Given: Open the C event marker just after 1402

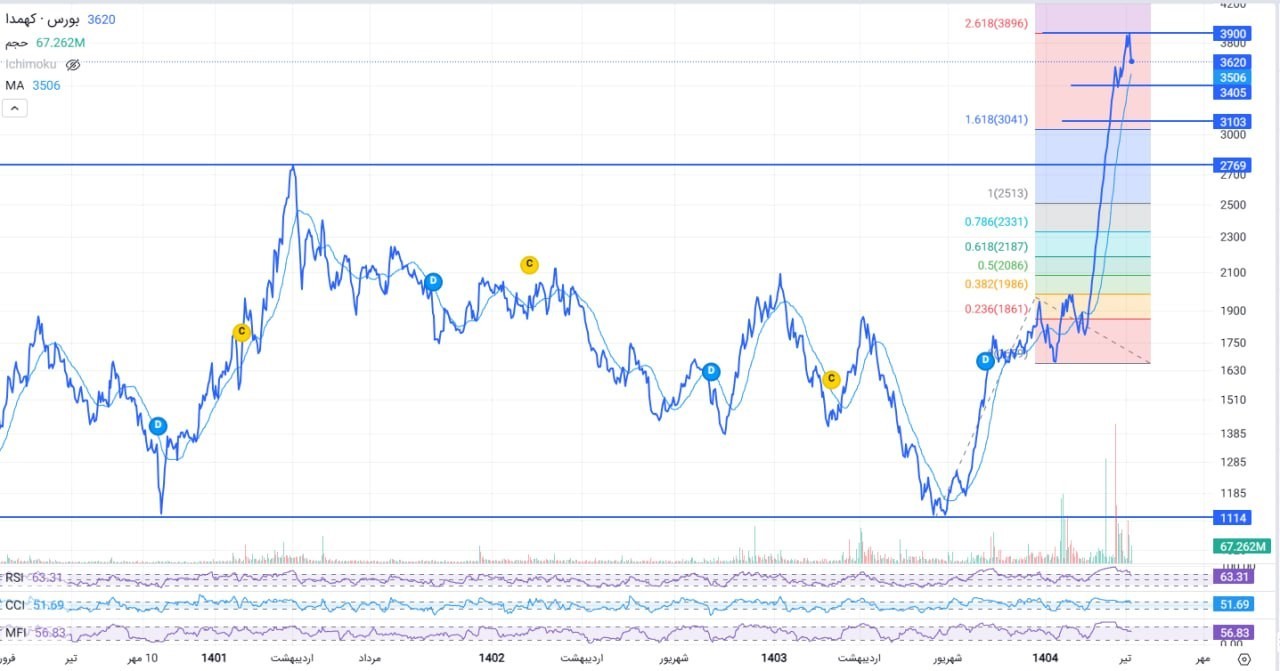Looking at the screenshot, I should point(529,265).
